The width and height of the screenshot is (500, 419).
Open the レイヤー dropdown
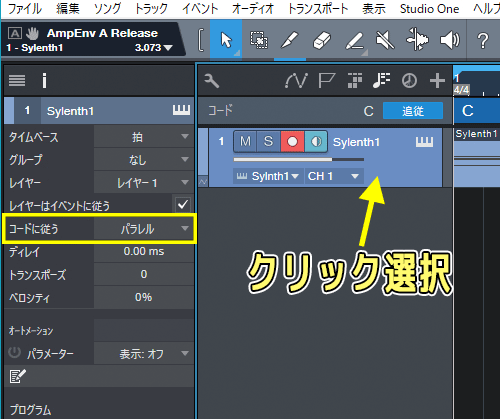[144, 182]
